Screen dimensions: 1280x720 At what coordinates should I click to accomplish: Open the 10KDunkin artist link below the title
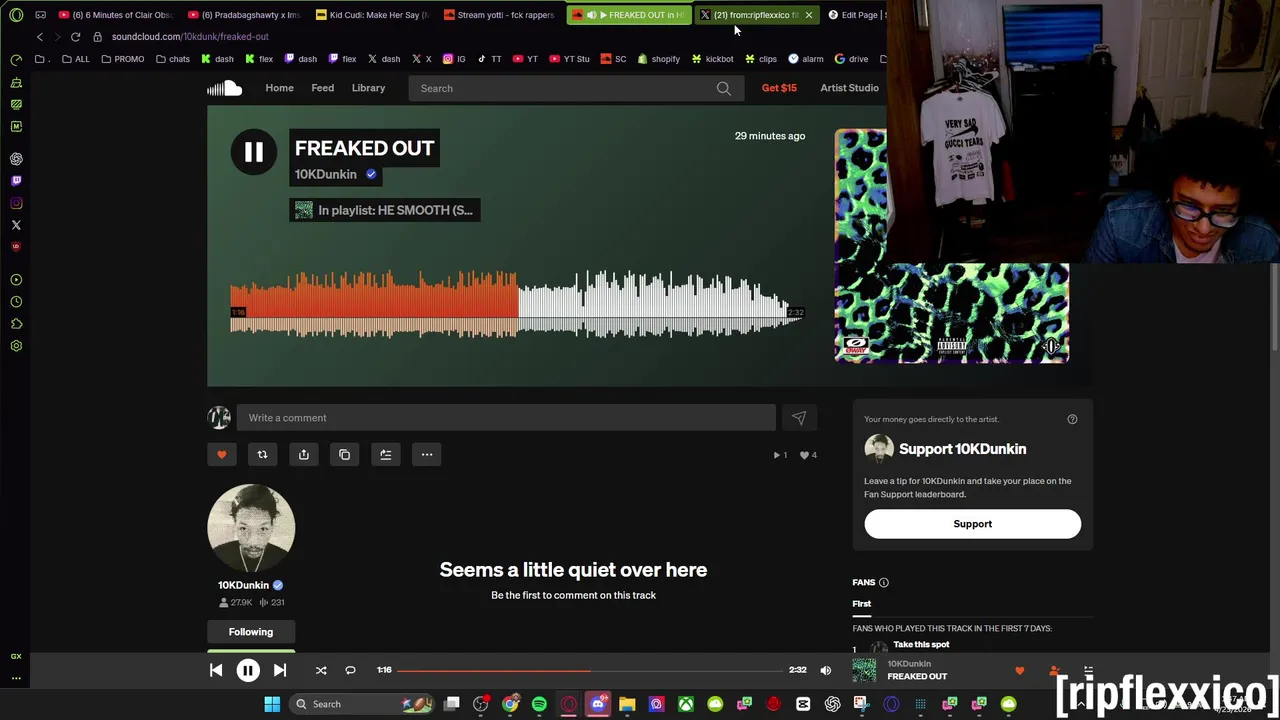pos(325,174)
